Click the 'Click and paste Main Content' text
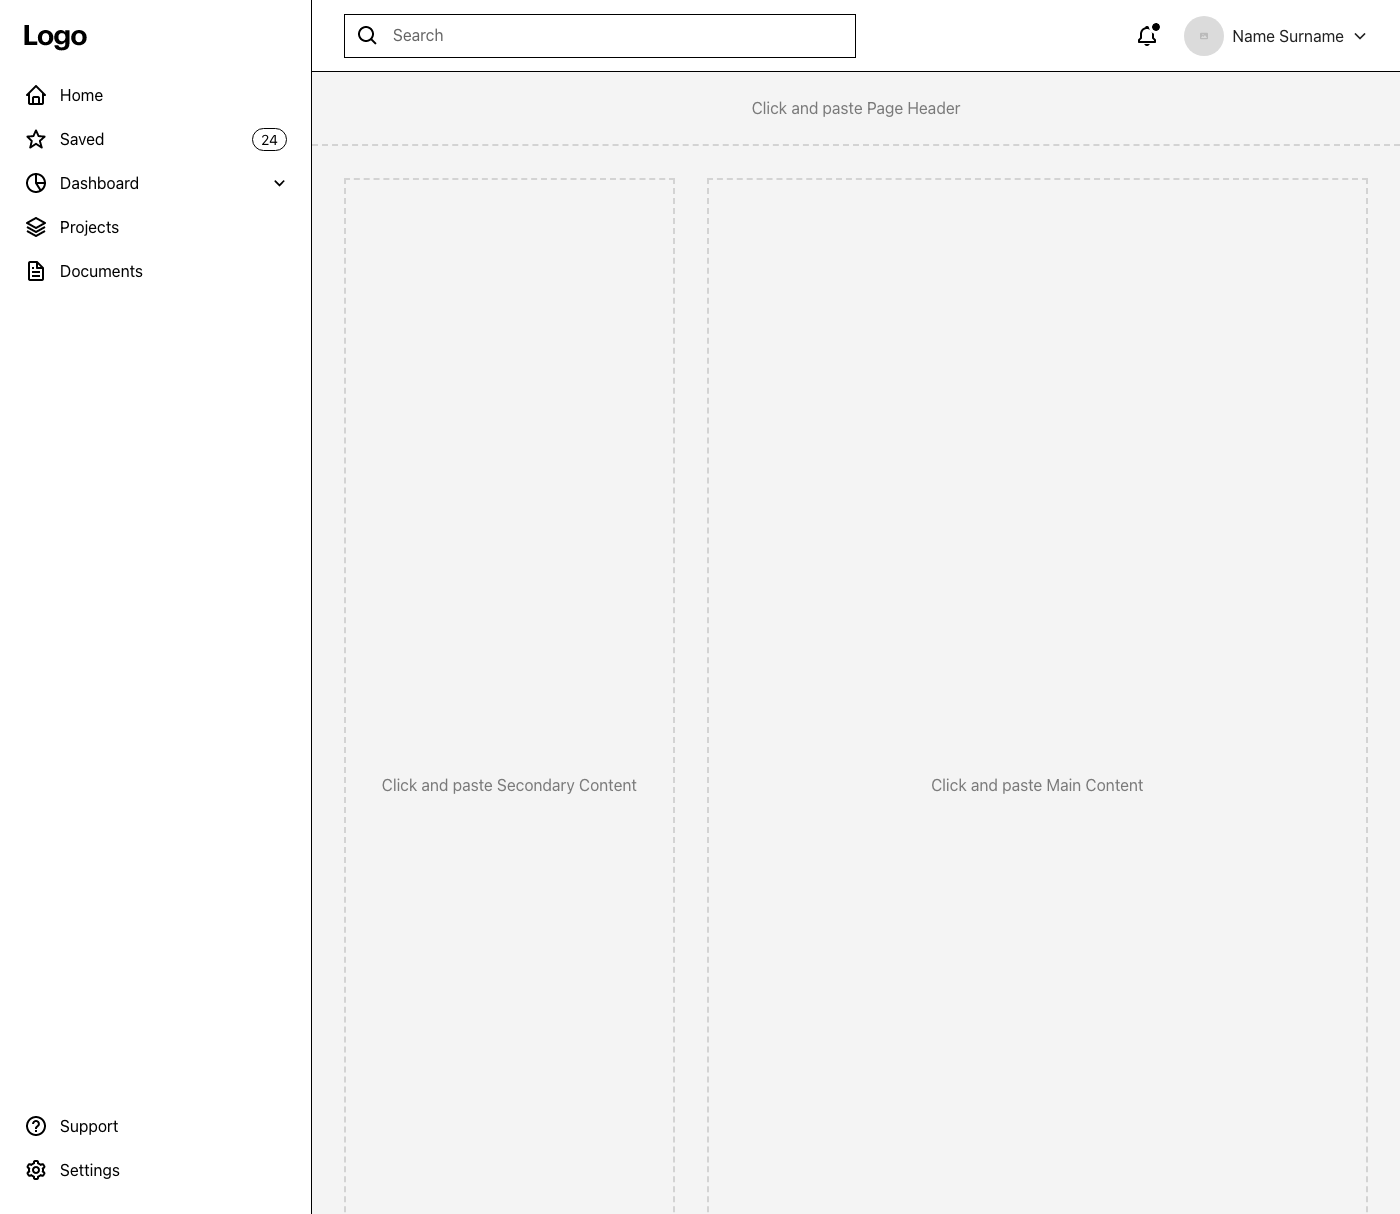The width and height of the screenshot is (1400, 1214). click(x=1037, y=785)
